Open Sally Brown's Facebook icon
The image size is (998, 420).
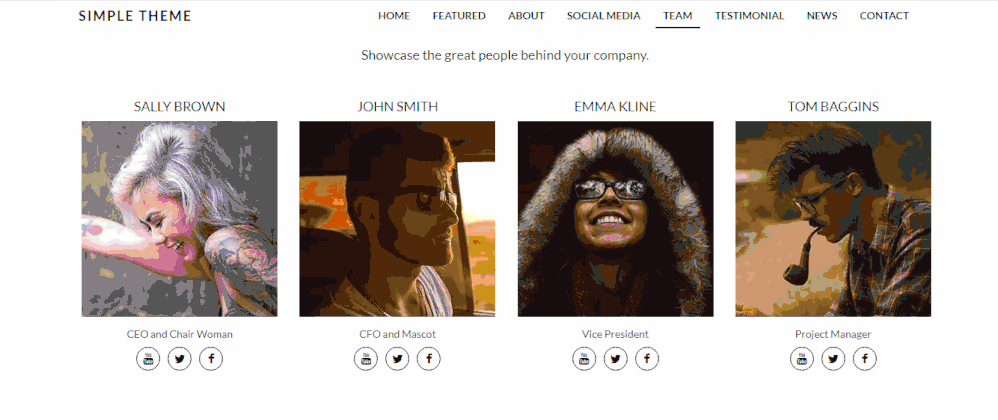211,359
